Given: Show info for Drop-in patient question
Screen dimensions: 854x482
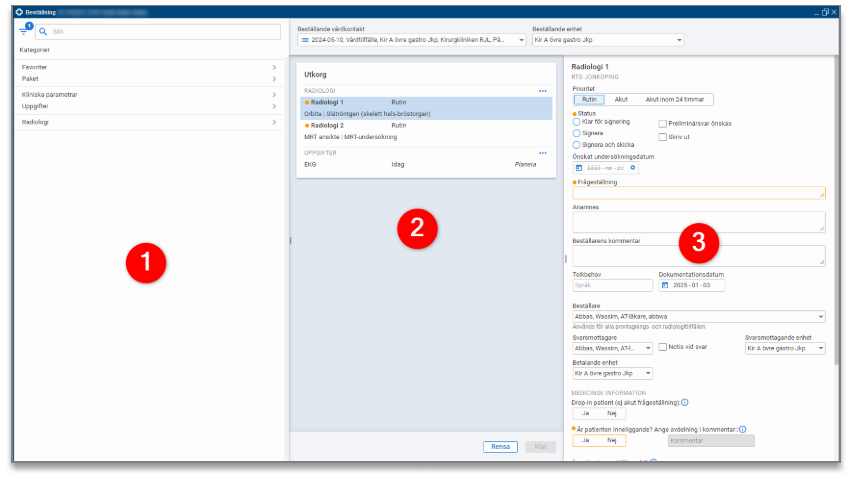Looking at the screenshot, I should click(x=684, y=402).
